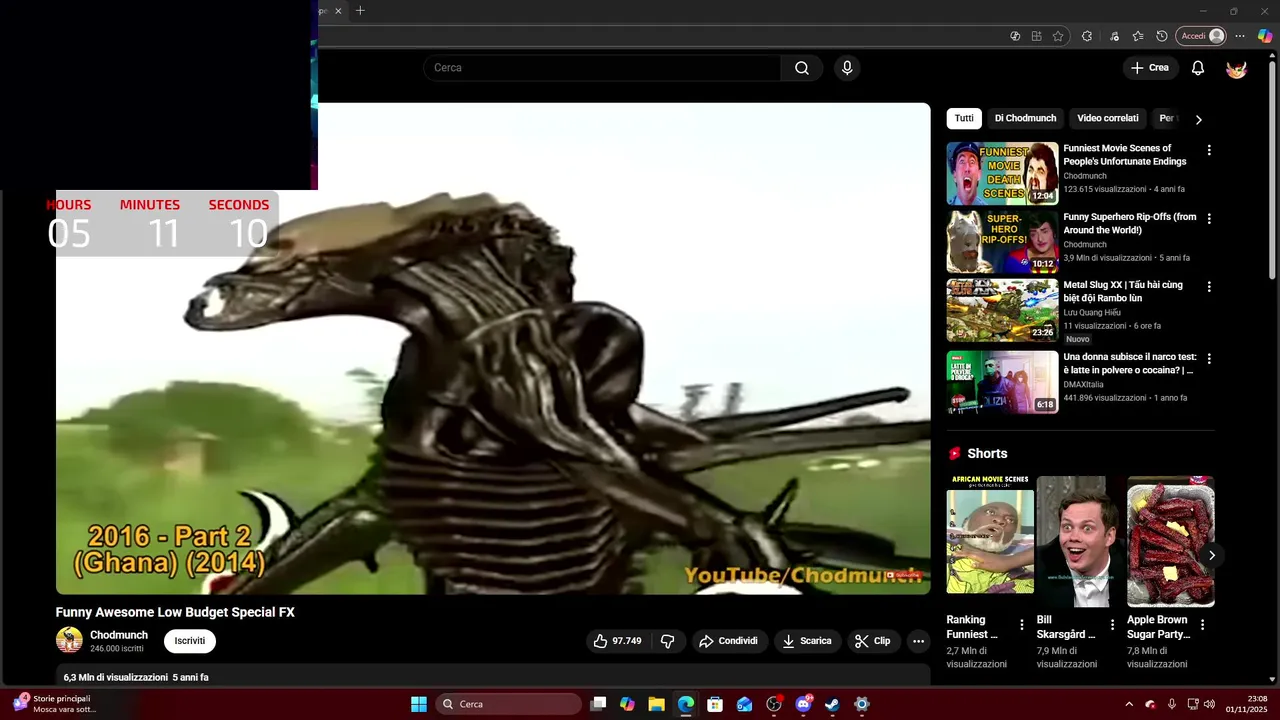Viewport: 1280px width, 720px height.
Task: Open the Storie principali news widget
Action: pyautogui.click(x=55, y=704)
